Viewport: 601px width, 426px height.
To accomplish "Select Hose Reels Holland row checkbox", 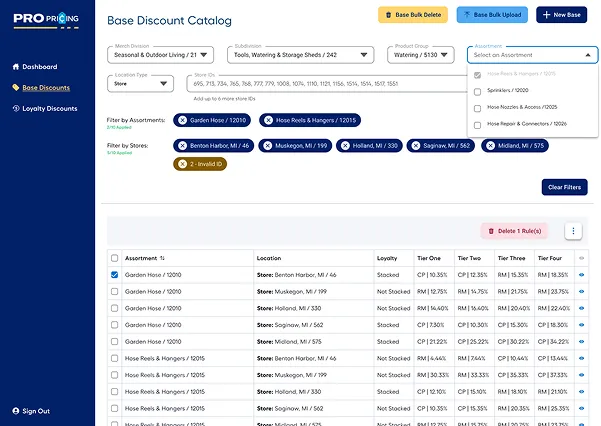I will click(x=115, y=391).
